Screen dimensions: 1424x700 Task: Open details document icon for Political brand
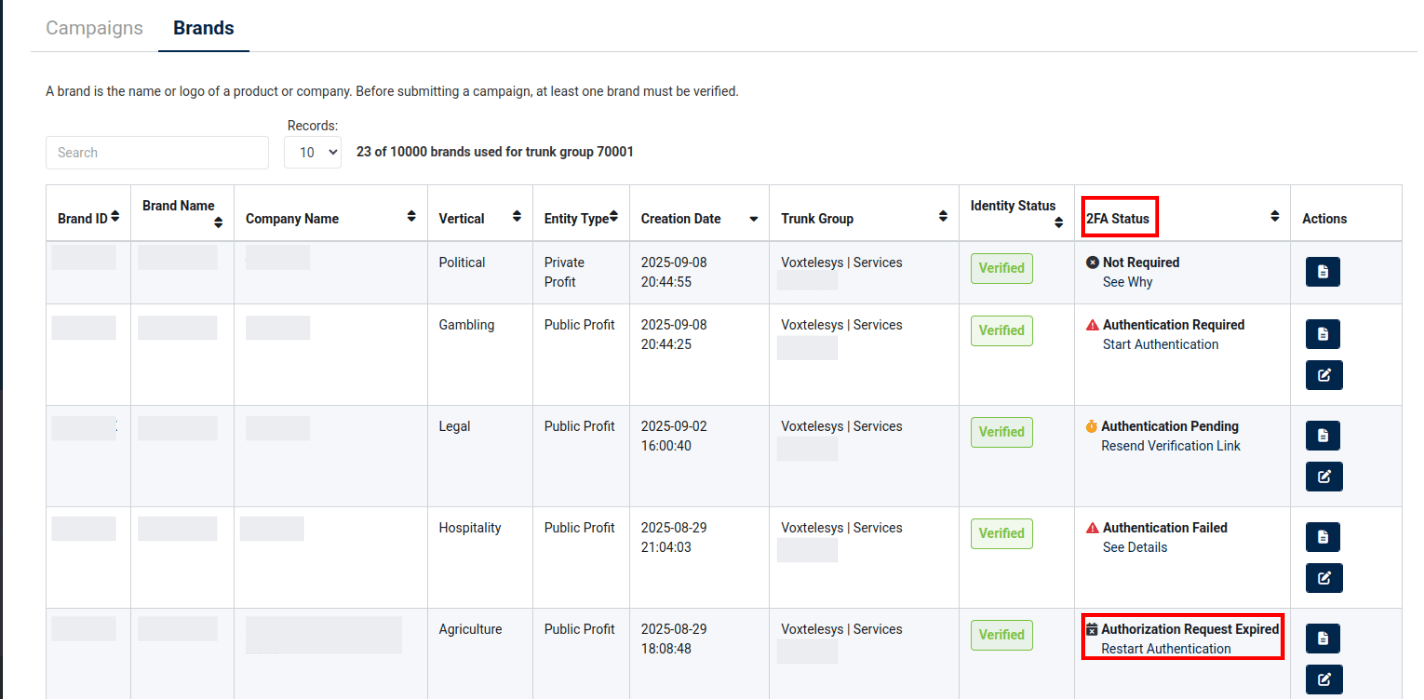tap(1323, 272)
